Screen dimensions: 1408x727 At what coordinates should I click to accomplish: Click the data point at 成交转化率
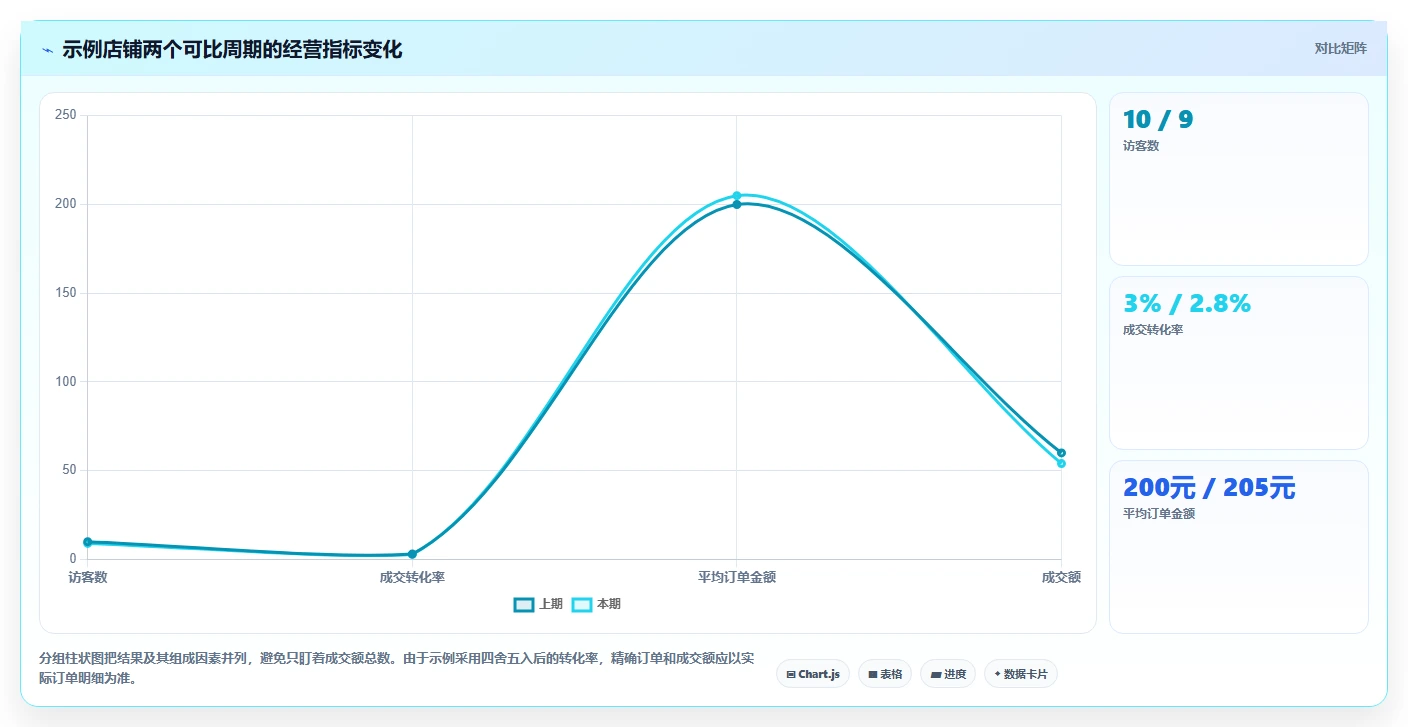(x=412, y=554)
